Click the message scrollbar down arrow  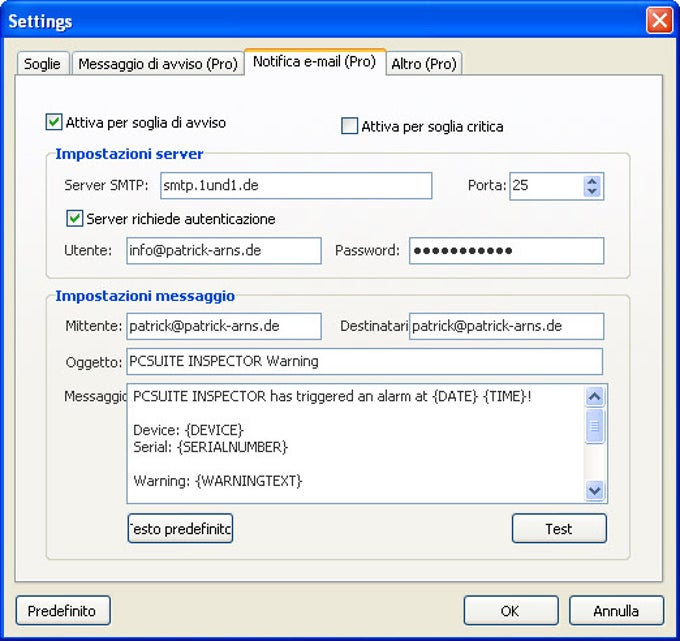click(595, 491)
